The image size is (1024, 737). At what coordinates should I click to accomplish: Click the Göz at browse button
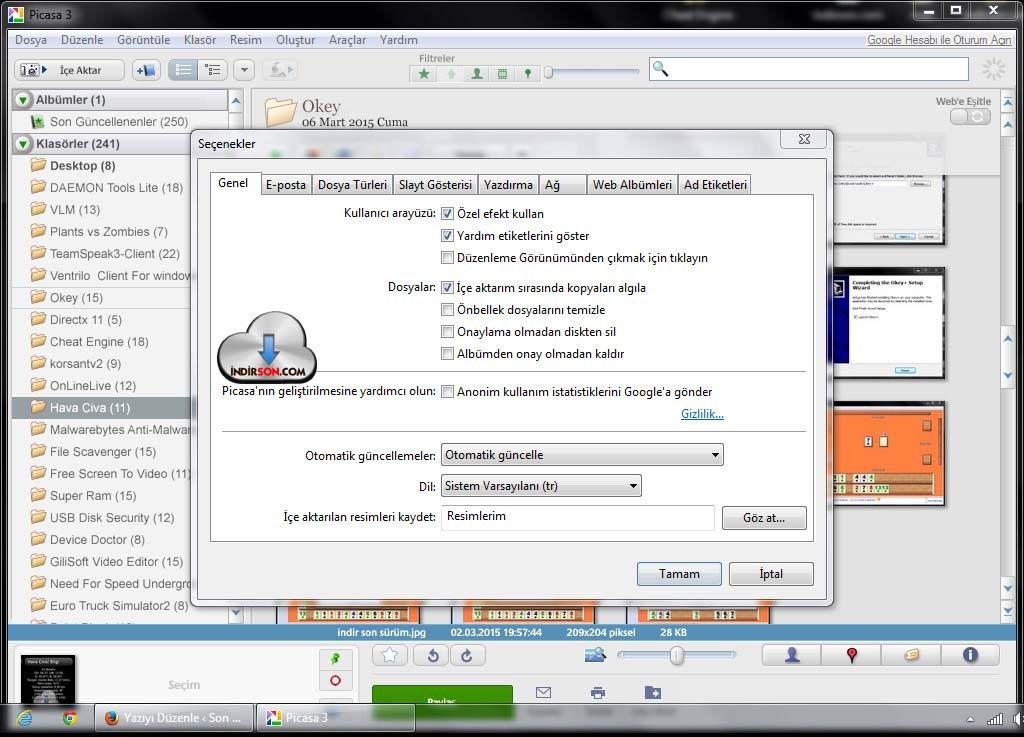click(x=764, y=518)
